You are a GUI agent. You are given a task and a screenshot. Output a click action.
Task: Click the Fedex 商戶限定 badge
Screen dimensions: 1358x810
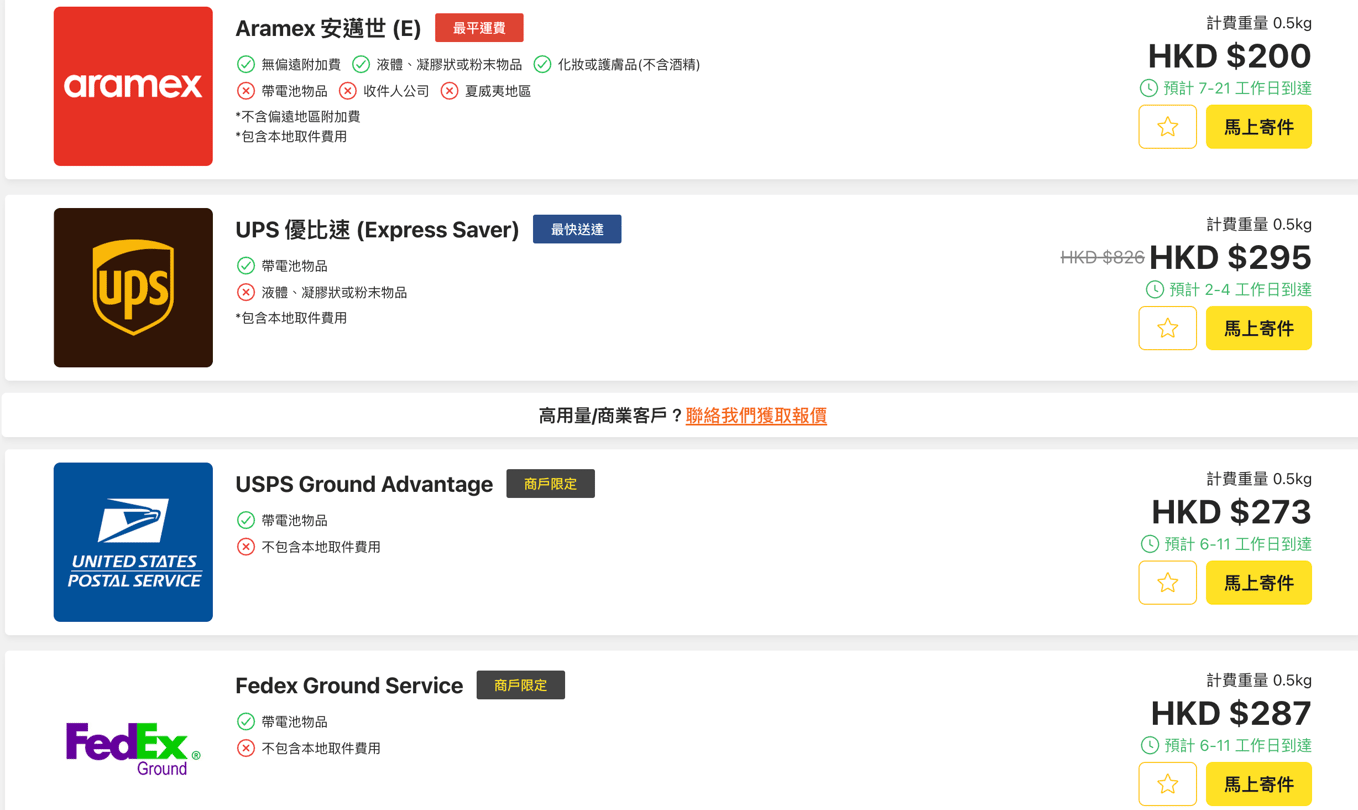click(520, 685)
